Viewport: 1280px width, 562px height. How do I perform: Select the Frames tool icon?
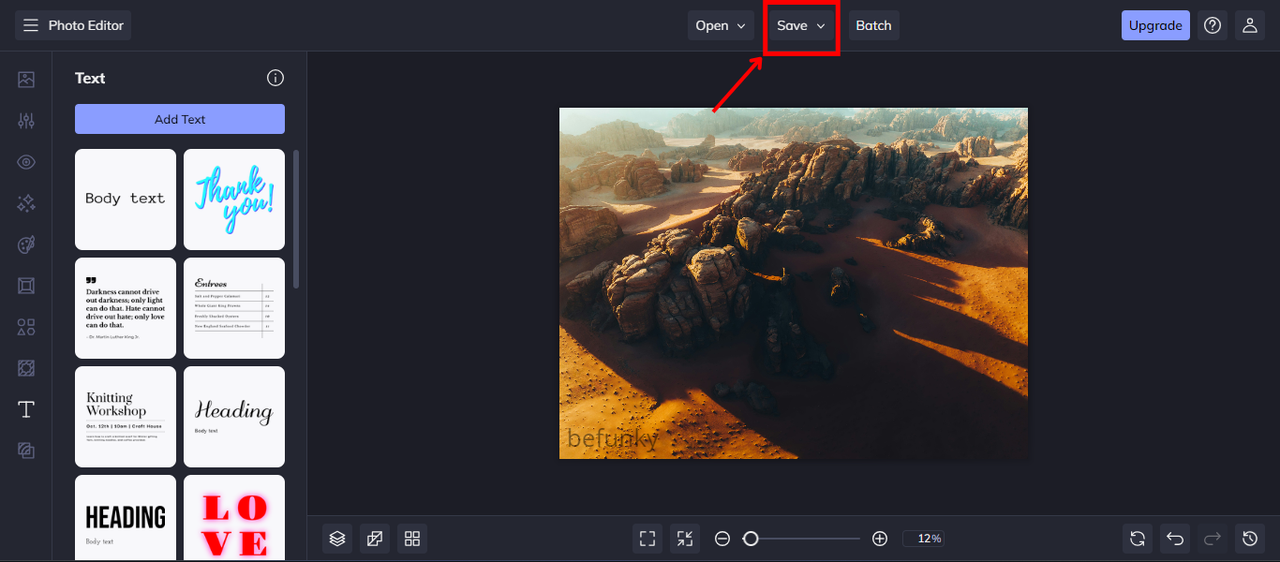pos(26,286)
